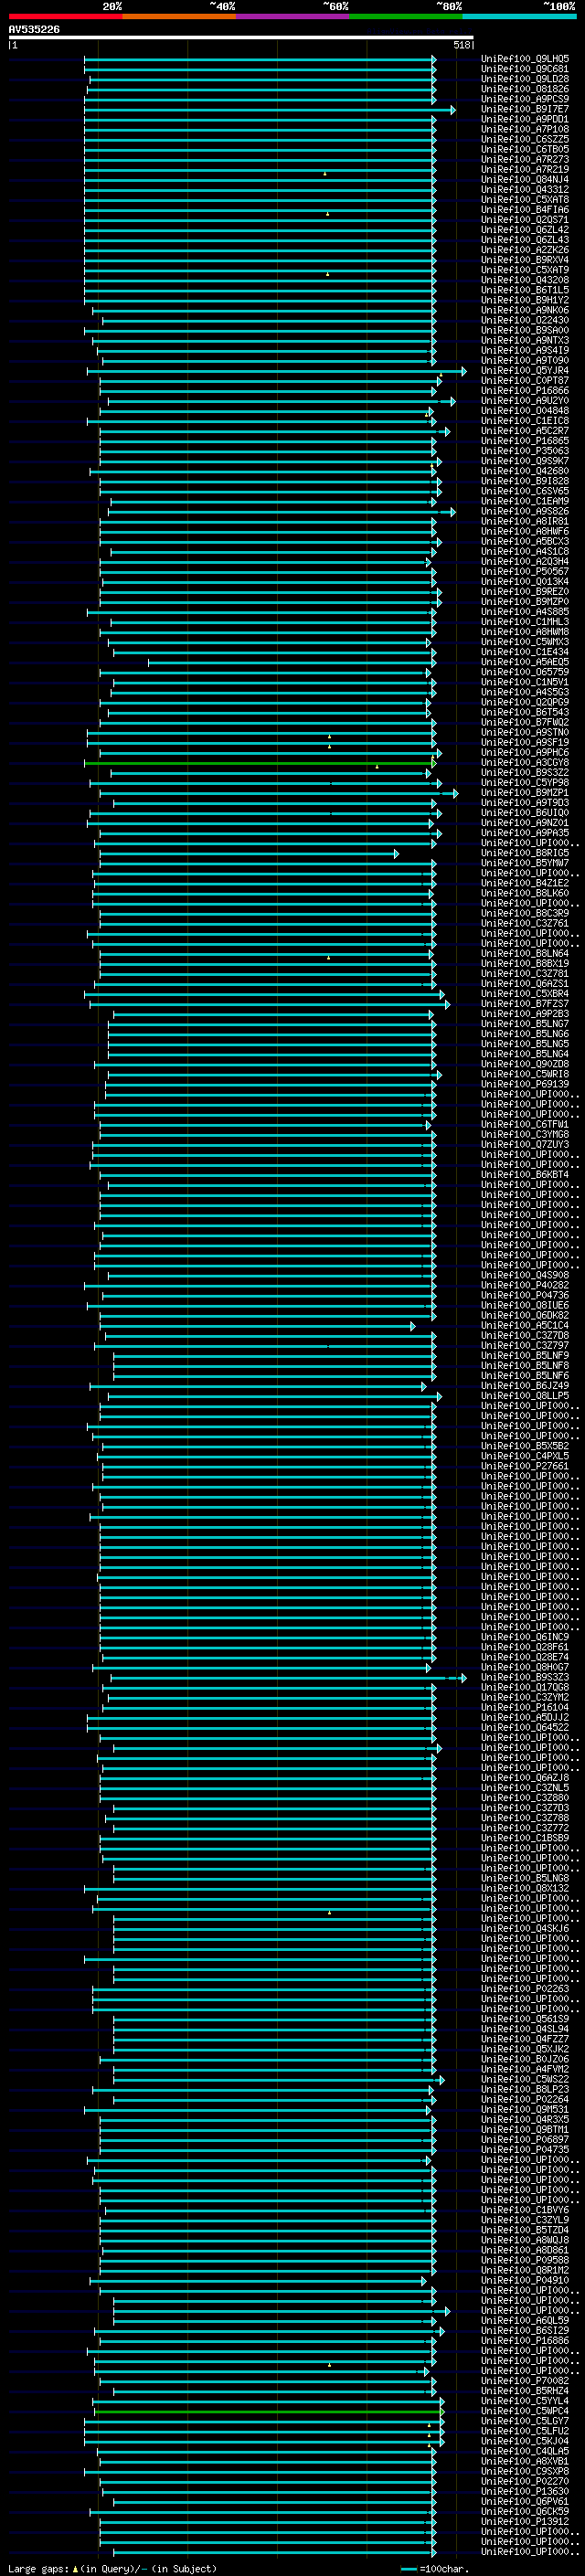Select the UniRef100_A7R273 label

[525, 159]
